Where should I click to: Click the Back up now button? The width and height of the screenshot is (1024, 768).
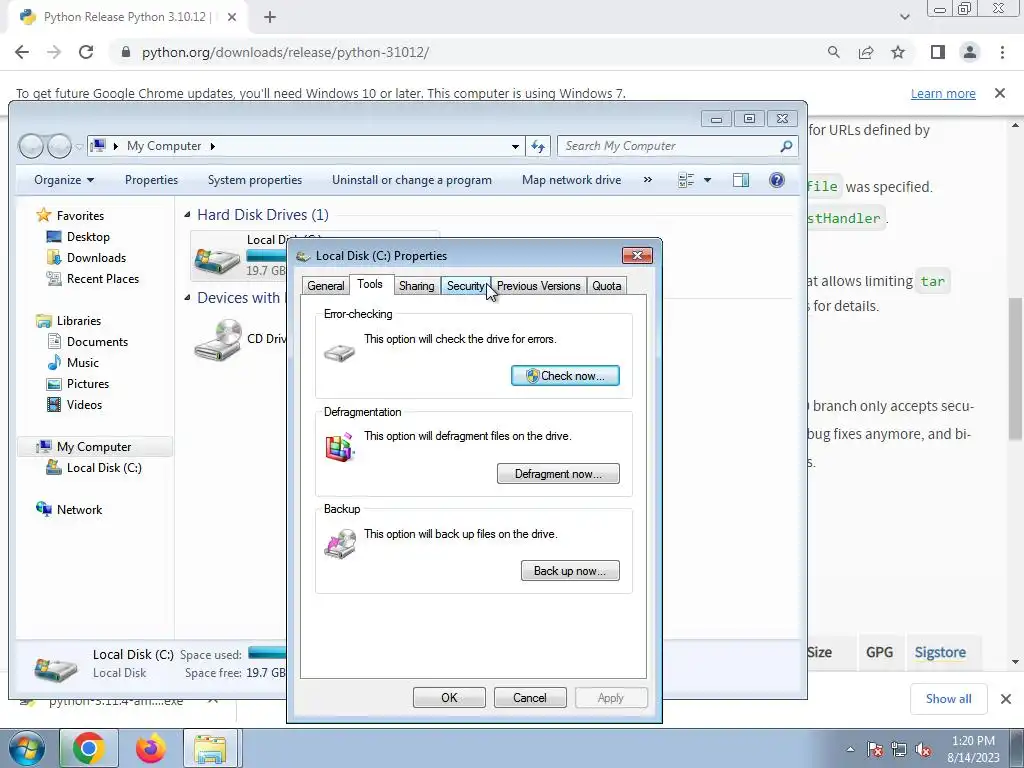click(570, 571)
